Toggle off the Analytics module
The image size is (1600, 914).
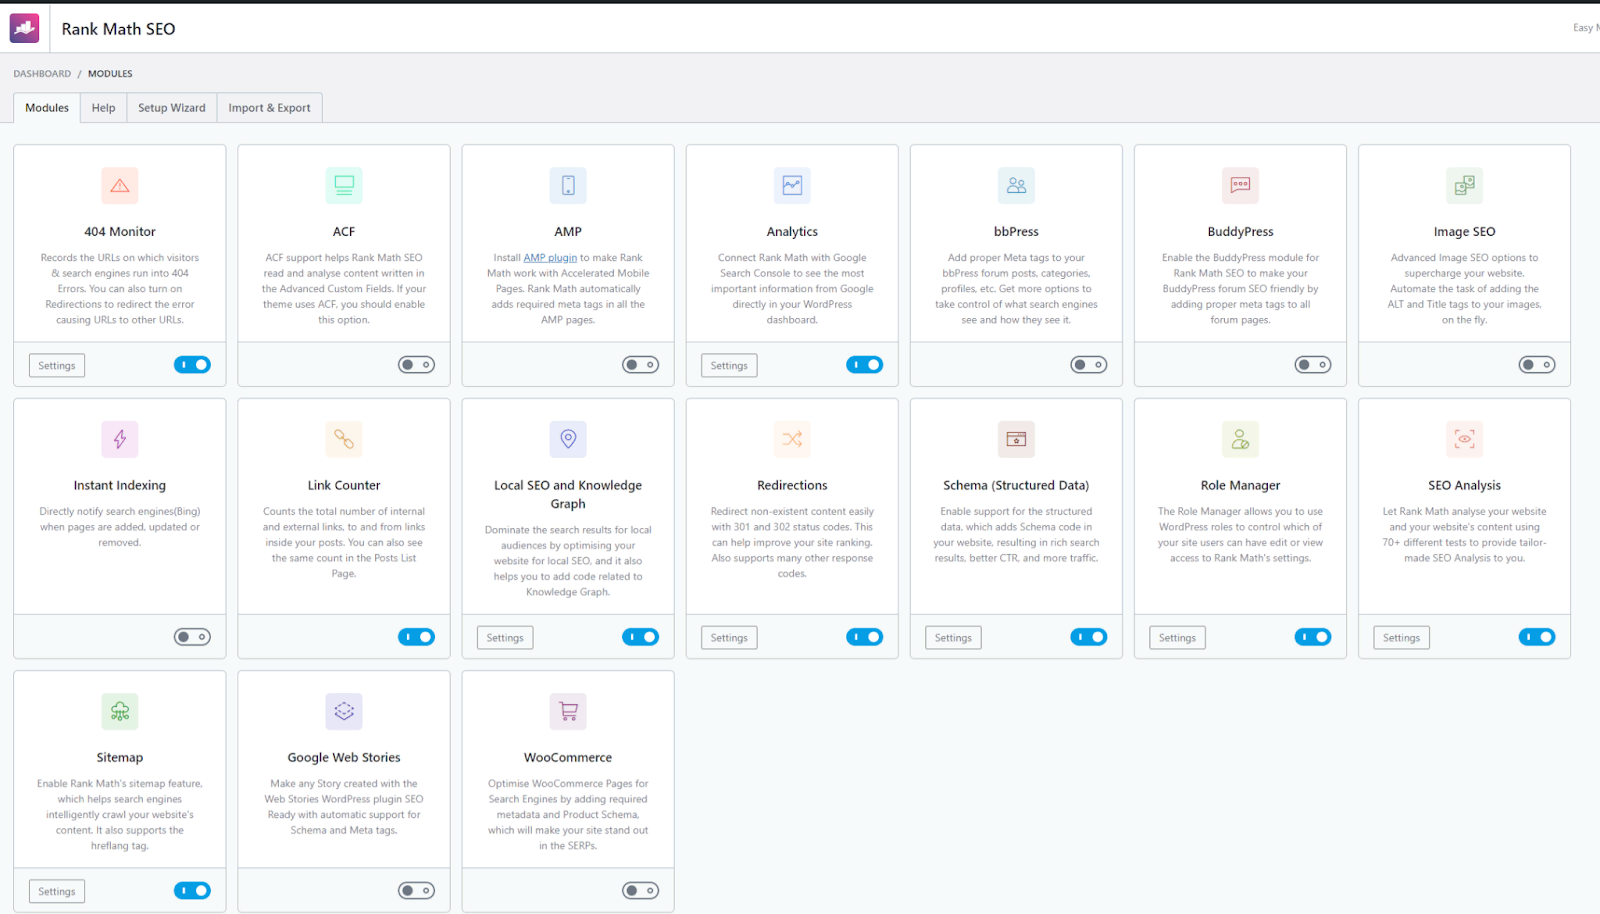pos(864,365)
